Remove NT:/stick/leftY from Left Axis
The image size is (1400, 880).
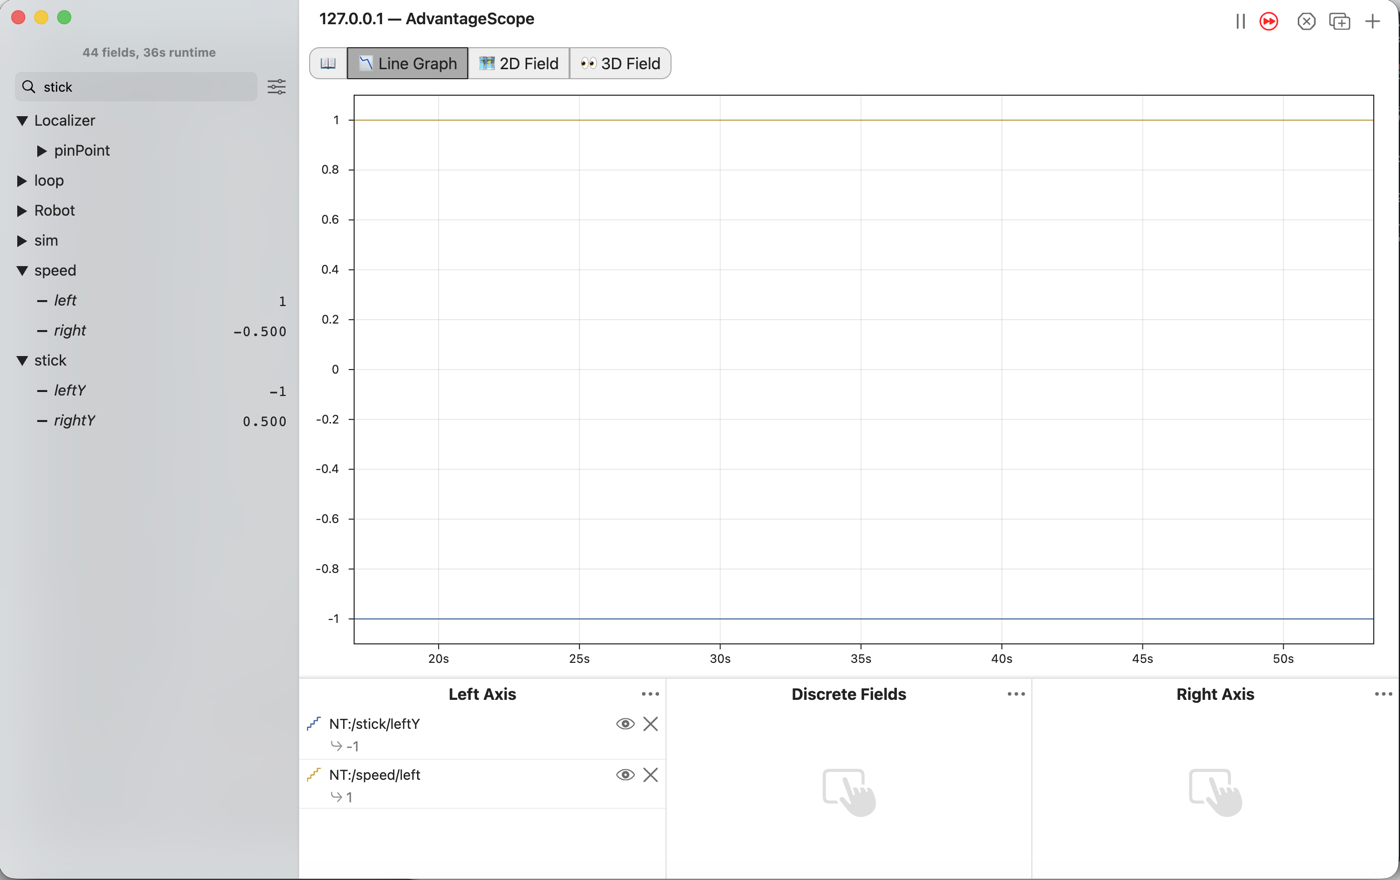click(x=651, y=724)
